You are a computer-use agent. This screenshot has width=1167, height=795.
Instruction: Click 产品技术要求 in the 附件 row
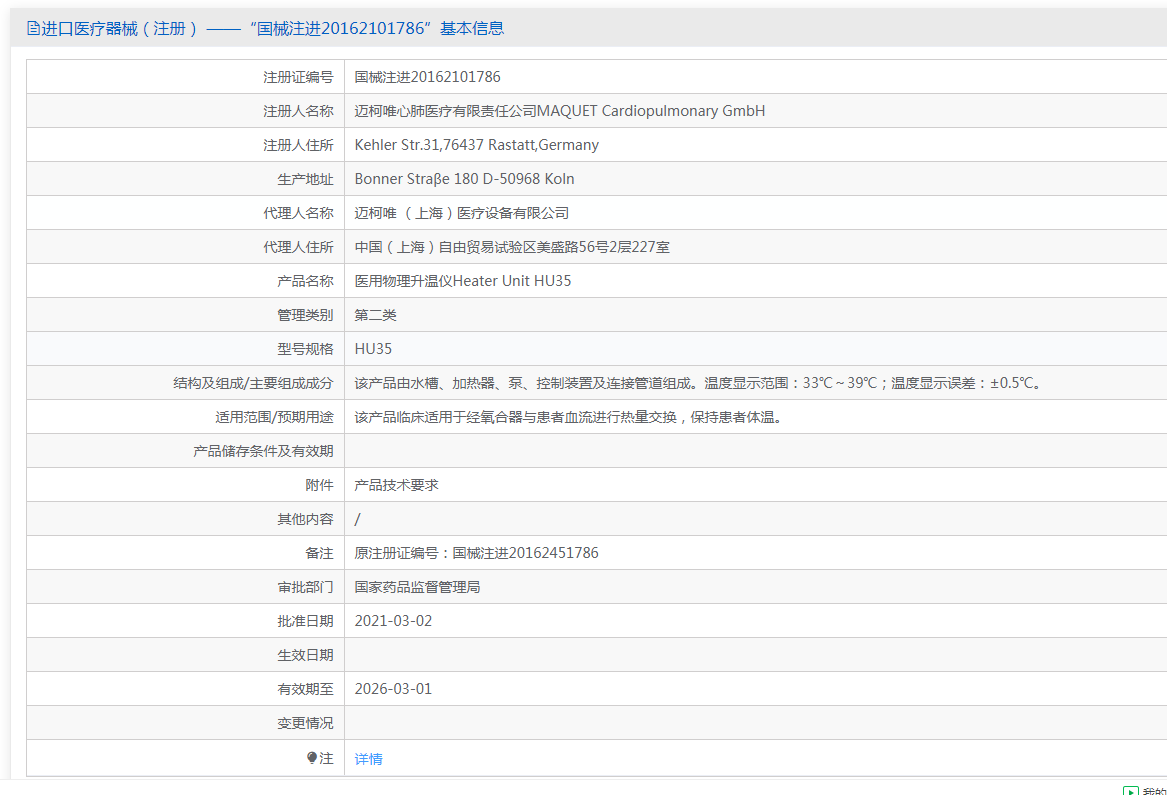pyautogui.click(x=397, y=485)
